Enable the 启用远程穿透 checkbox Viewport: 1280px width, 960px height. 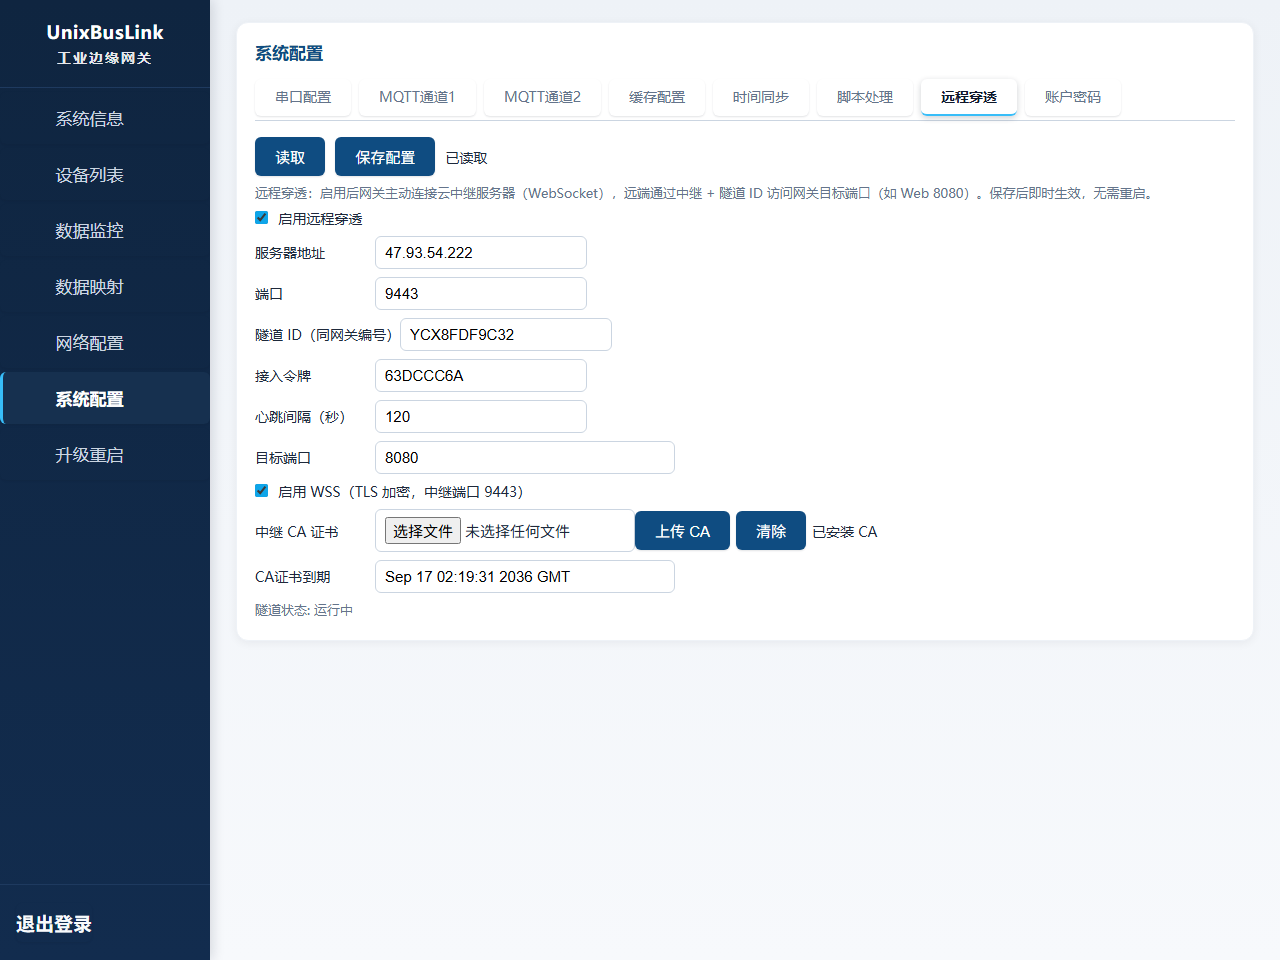pos(262,218)
